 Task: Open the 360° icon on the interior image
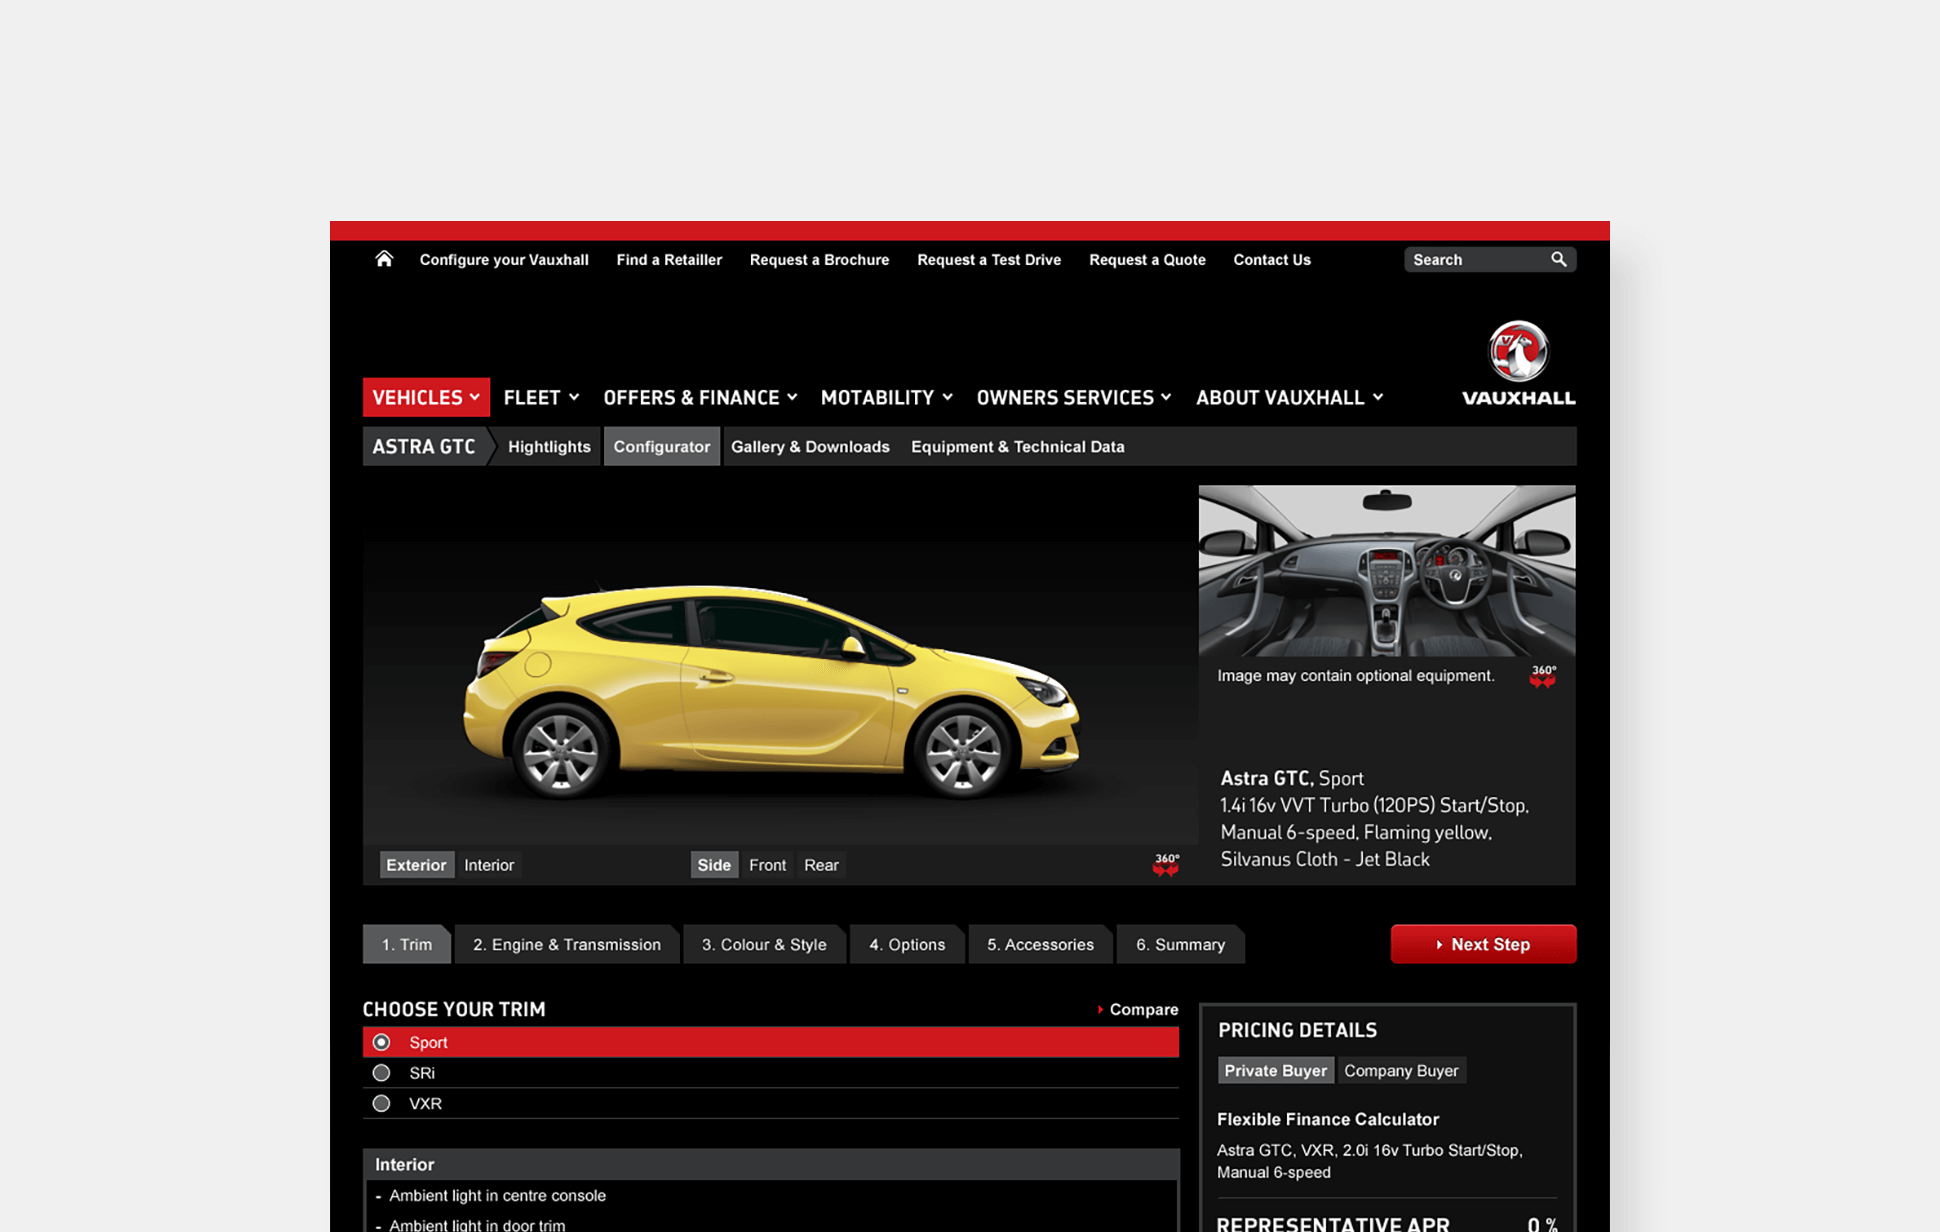point(1543,676)
